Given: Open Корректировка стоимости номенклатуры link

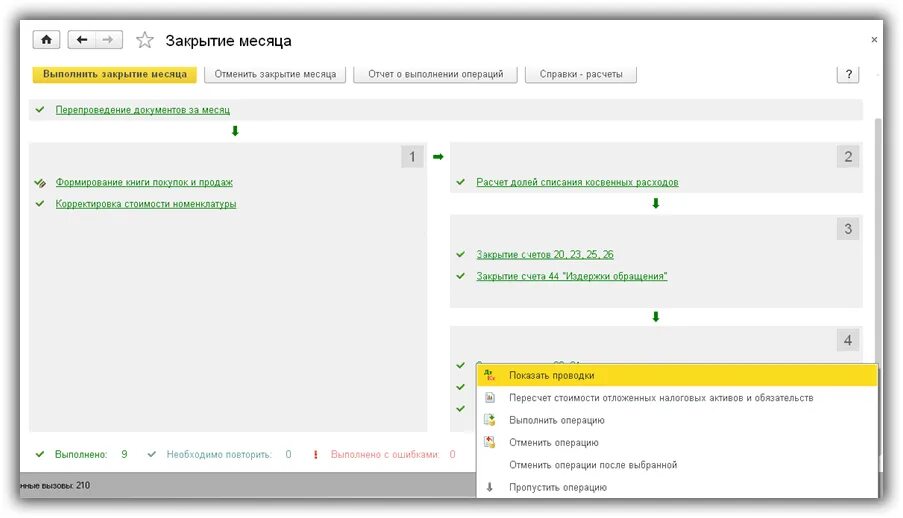Looking at the screenshot, I should pyautogui.click(x=146, y=204).
